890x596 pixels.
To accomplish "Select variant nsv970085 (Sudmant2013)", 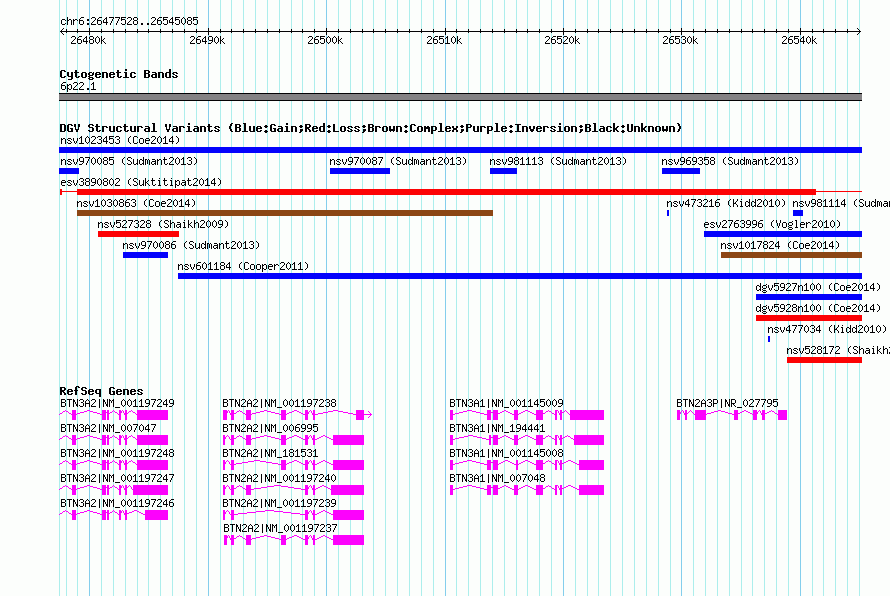I will 129,161.
